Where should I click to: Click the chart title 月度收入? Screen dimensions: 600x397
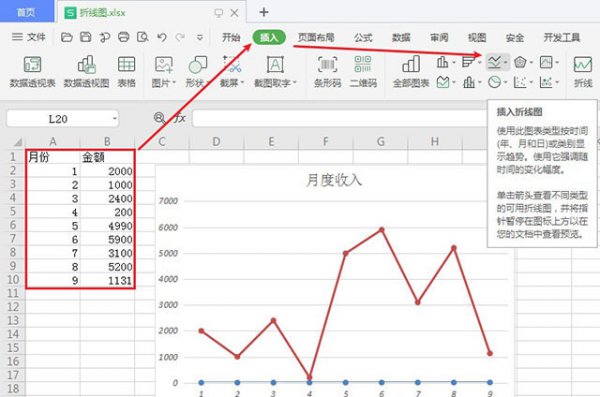pos(334,180)
